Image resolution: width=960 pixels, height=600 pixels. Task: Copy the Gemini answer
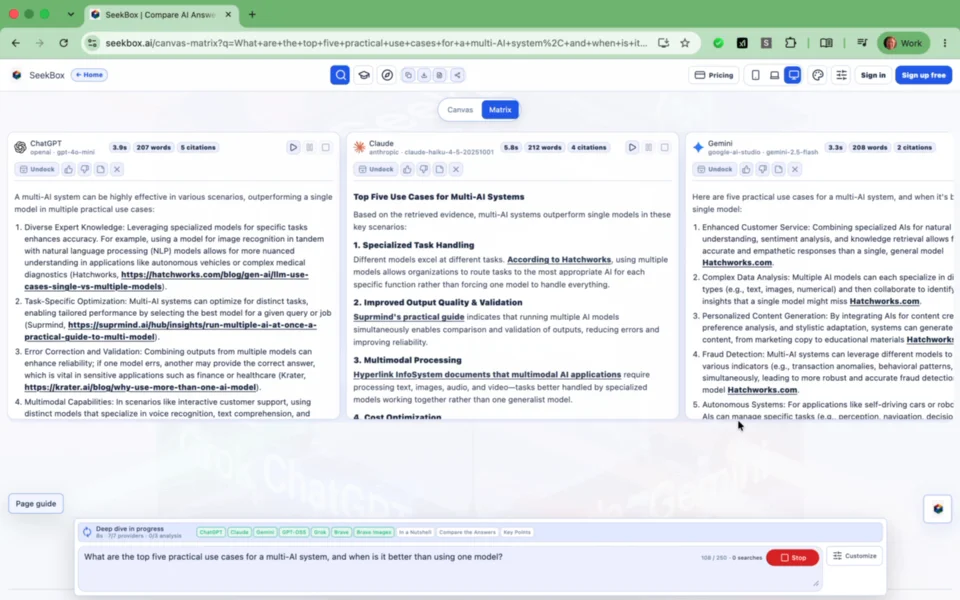(x=778, y=169)
